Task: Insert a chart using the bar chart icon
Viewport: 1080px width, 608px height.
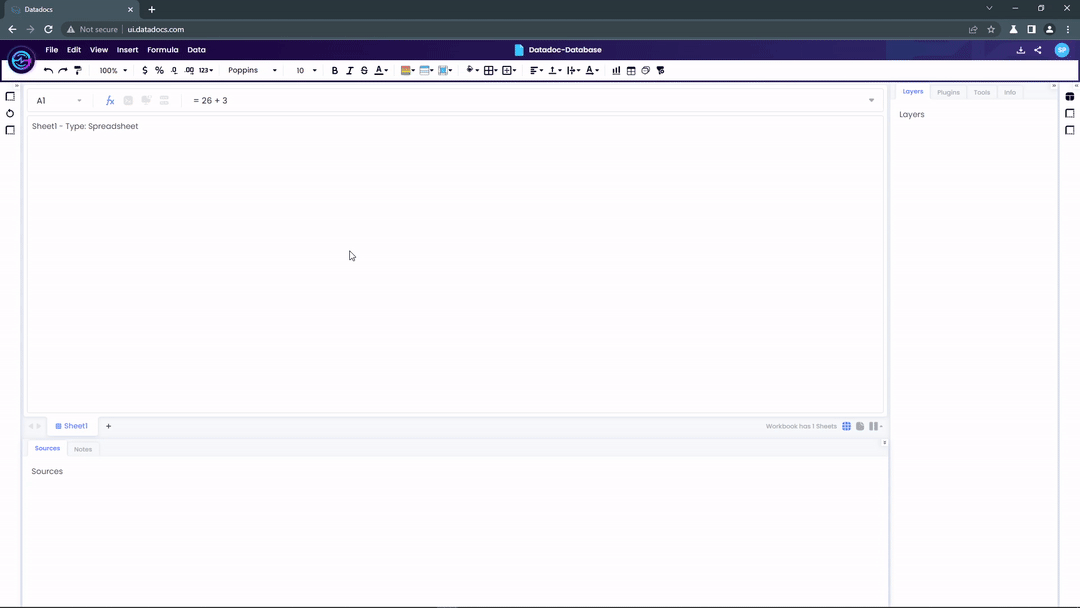Action: [x=616, y=71]
